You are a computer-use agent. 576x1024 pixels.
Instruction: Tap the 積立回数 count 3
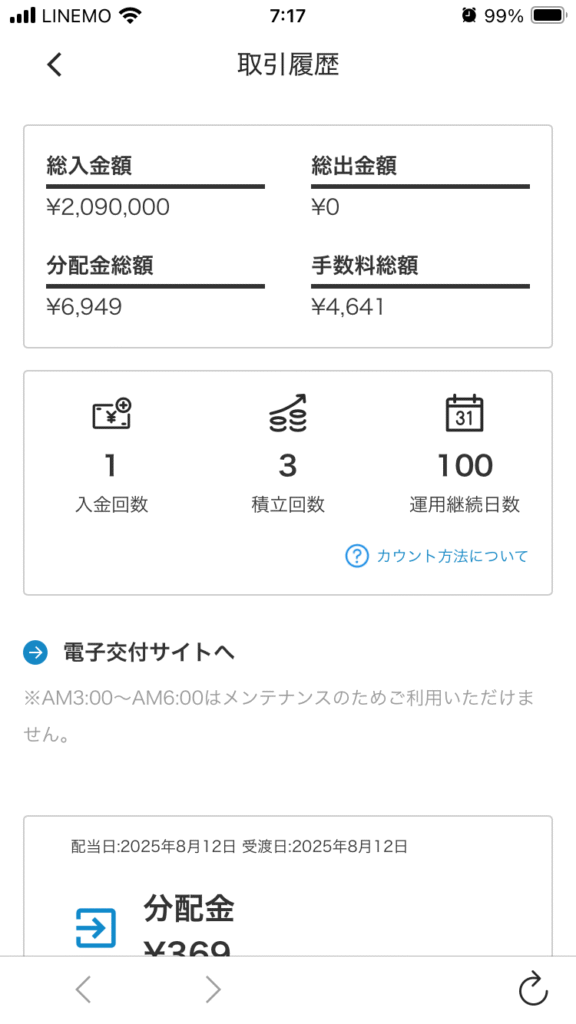coord(288,466)
